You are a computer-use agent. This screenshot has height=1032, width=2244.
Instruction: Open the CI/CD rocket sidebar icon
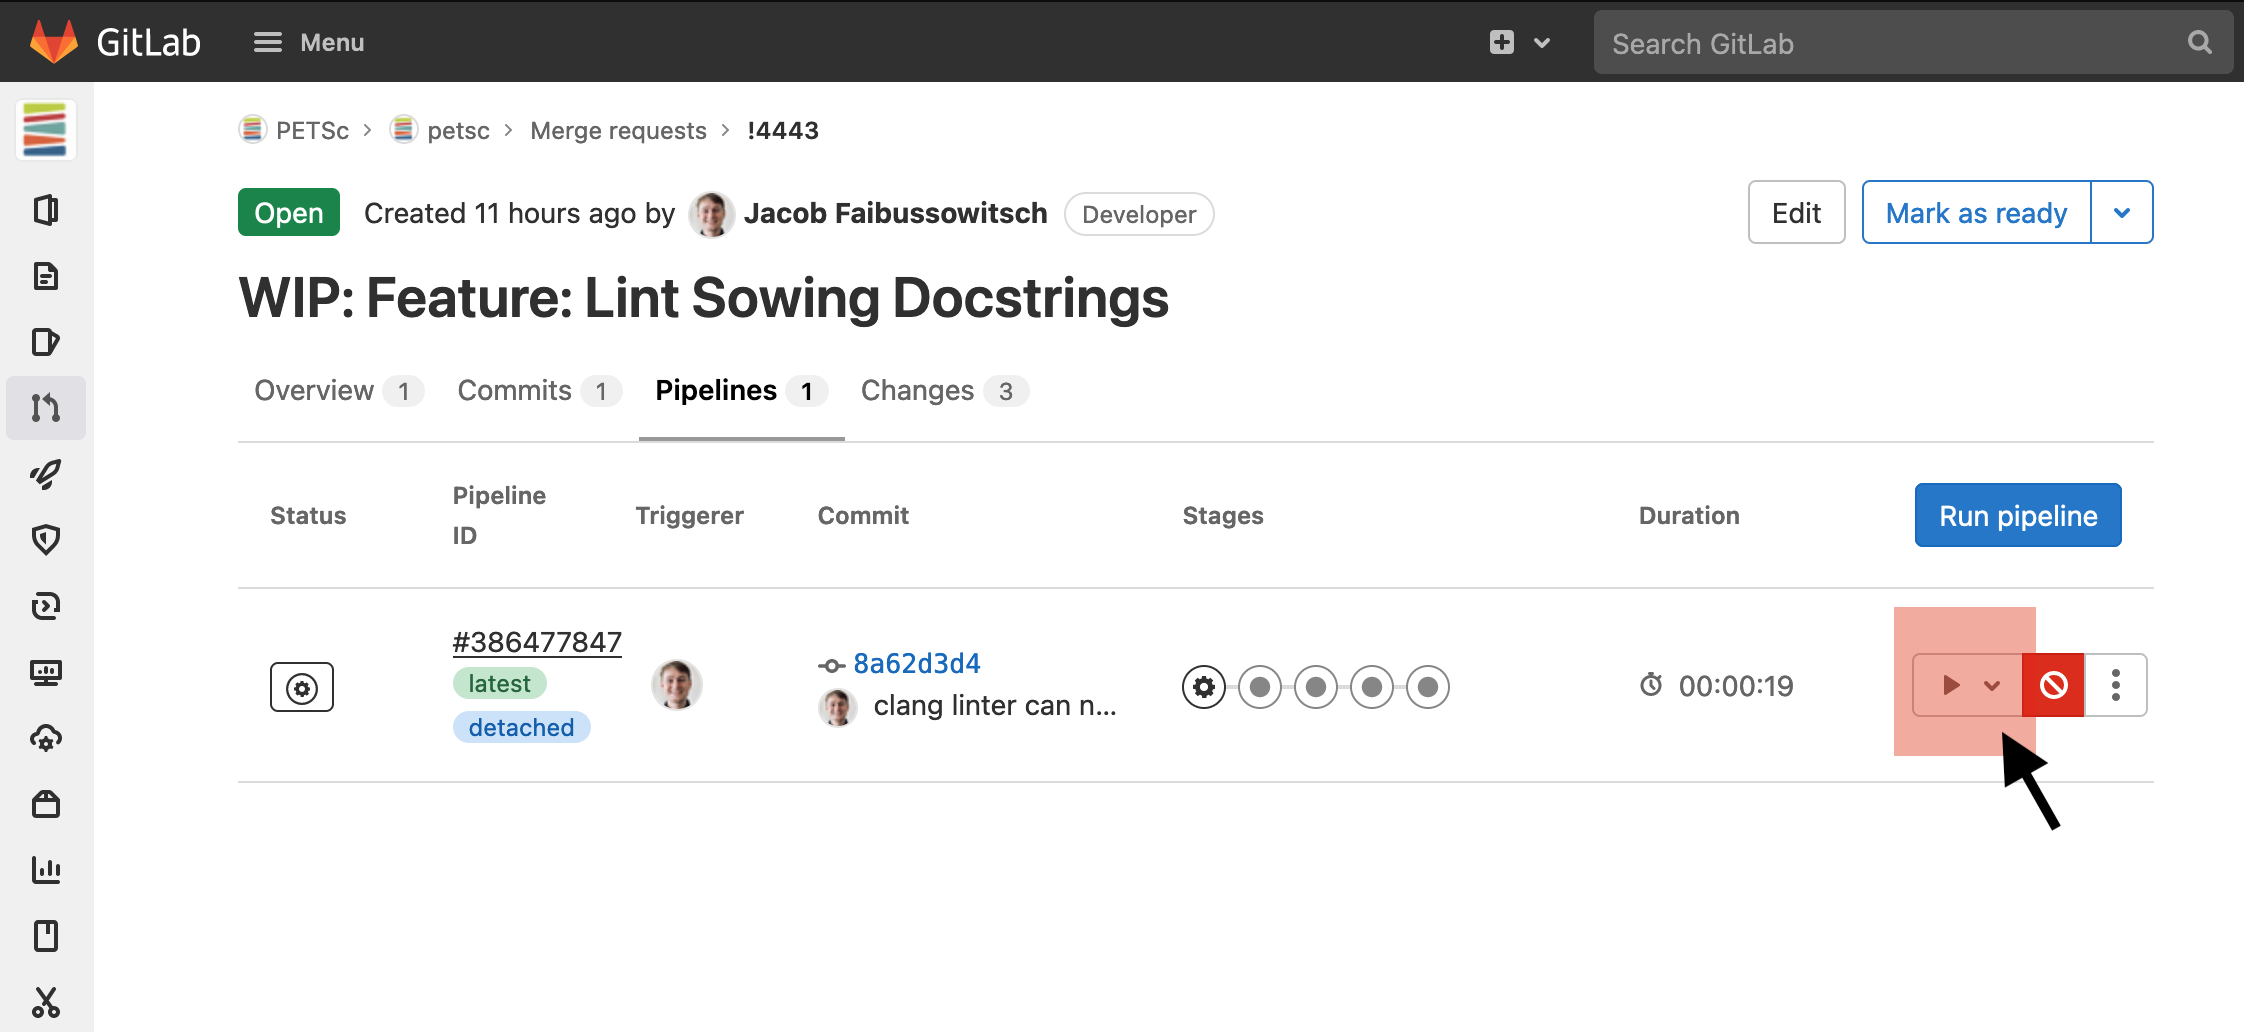coord(46,474)
